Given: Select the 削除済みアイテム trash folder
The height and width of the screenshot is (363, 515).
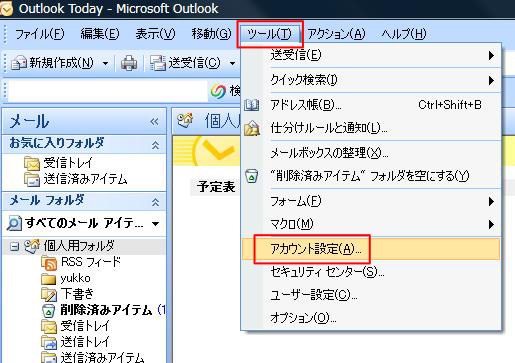Looking at the screenshot, I should (106, 310).
